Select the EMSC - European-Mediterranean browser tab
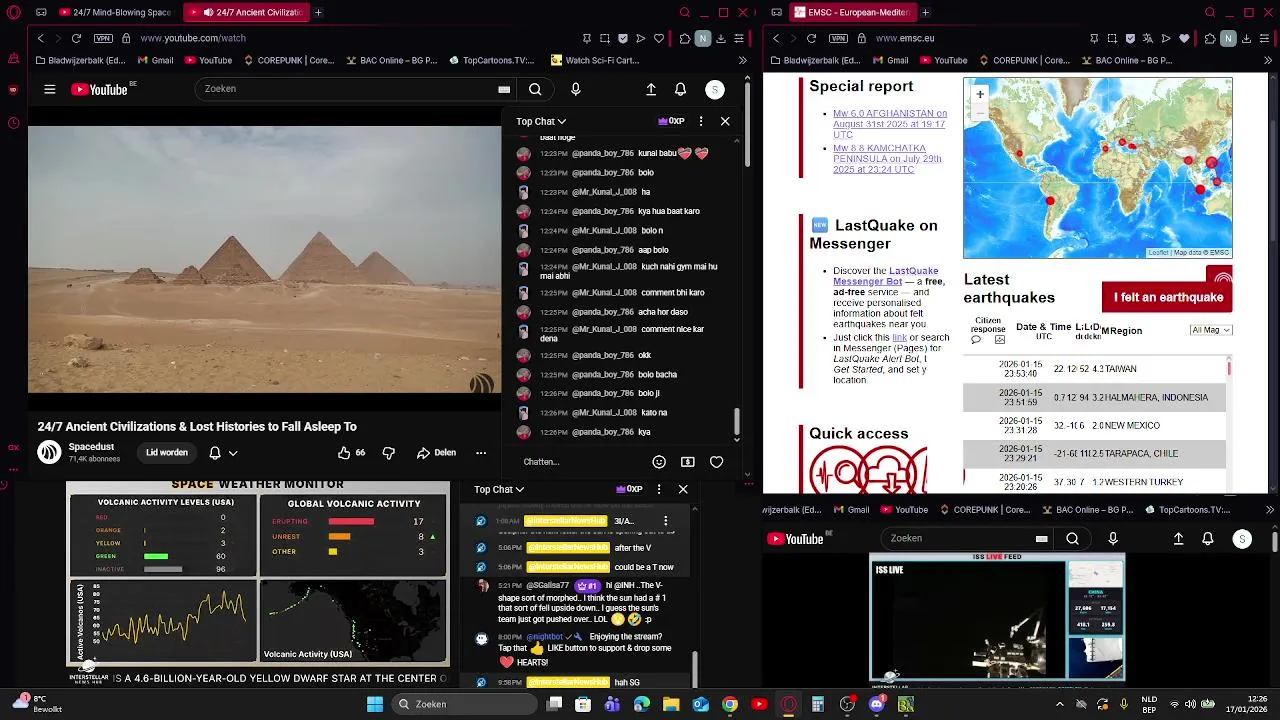Screen dimensions: 1280x720 [x=852, y=12]
